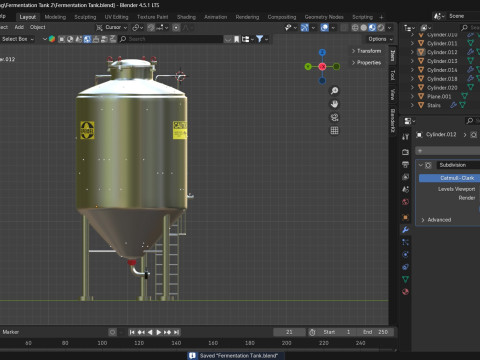Switch to the UV Editing workspace tab
This screenshot has height=360, width=480.
click(116, 17)
